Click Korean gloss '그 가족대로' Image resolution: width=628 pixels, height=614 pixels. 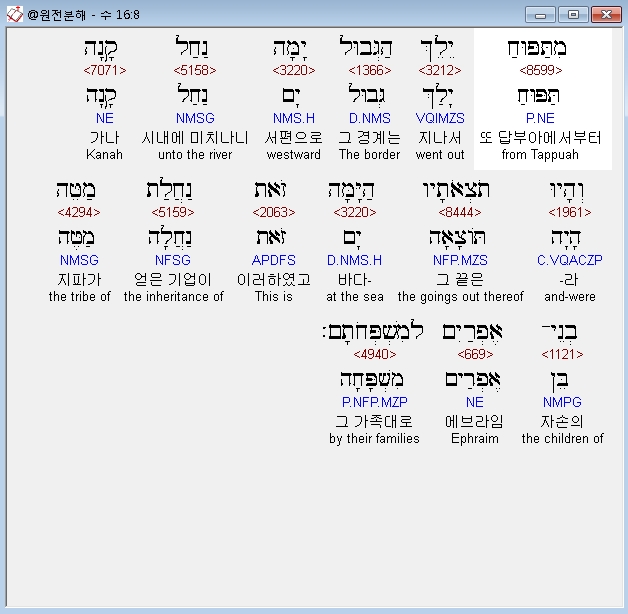tap(374, 421)
